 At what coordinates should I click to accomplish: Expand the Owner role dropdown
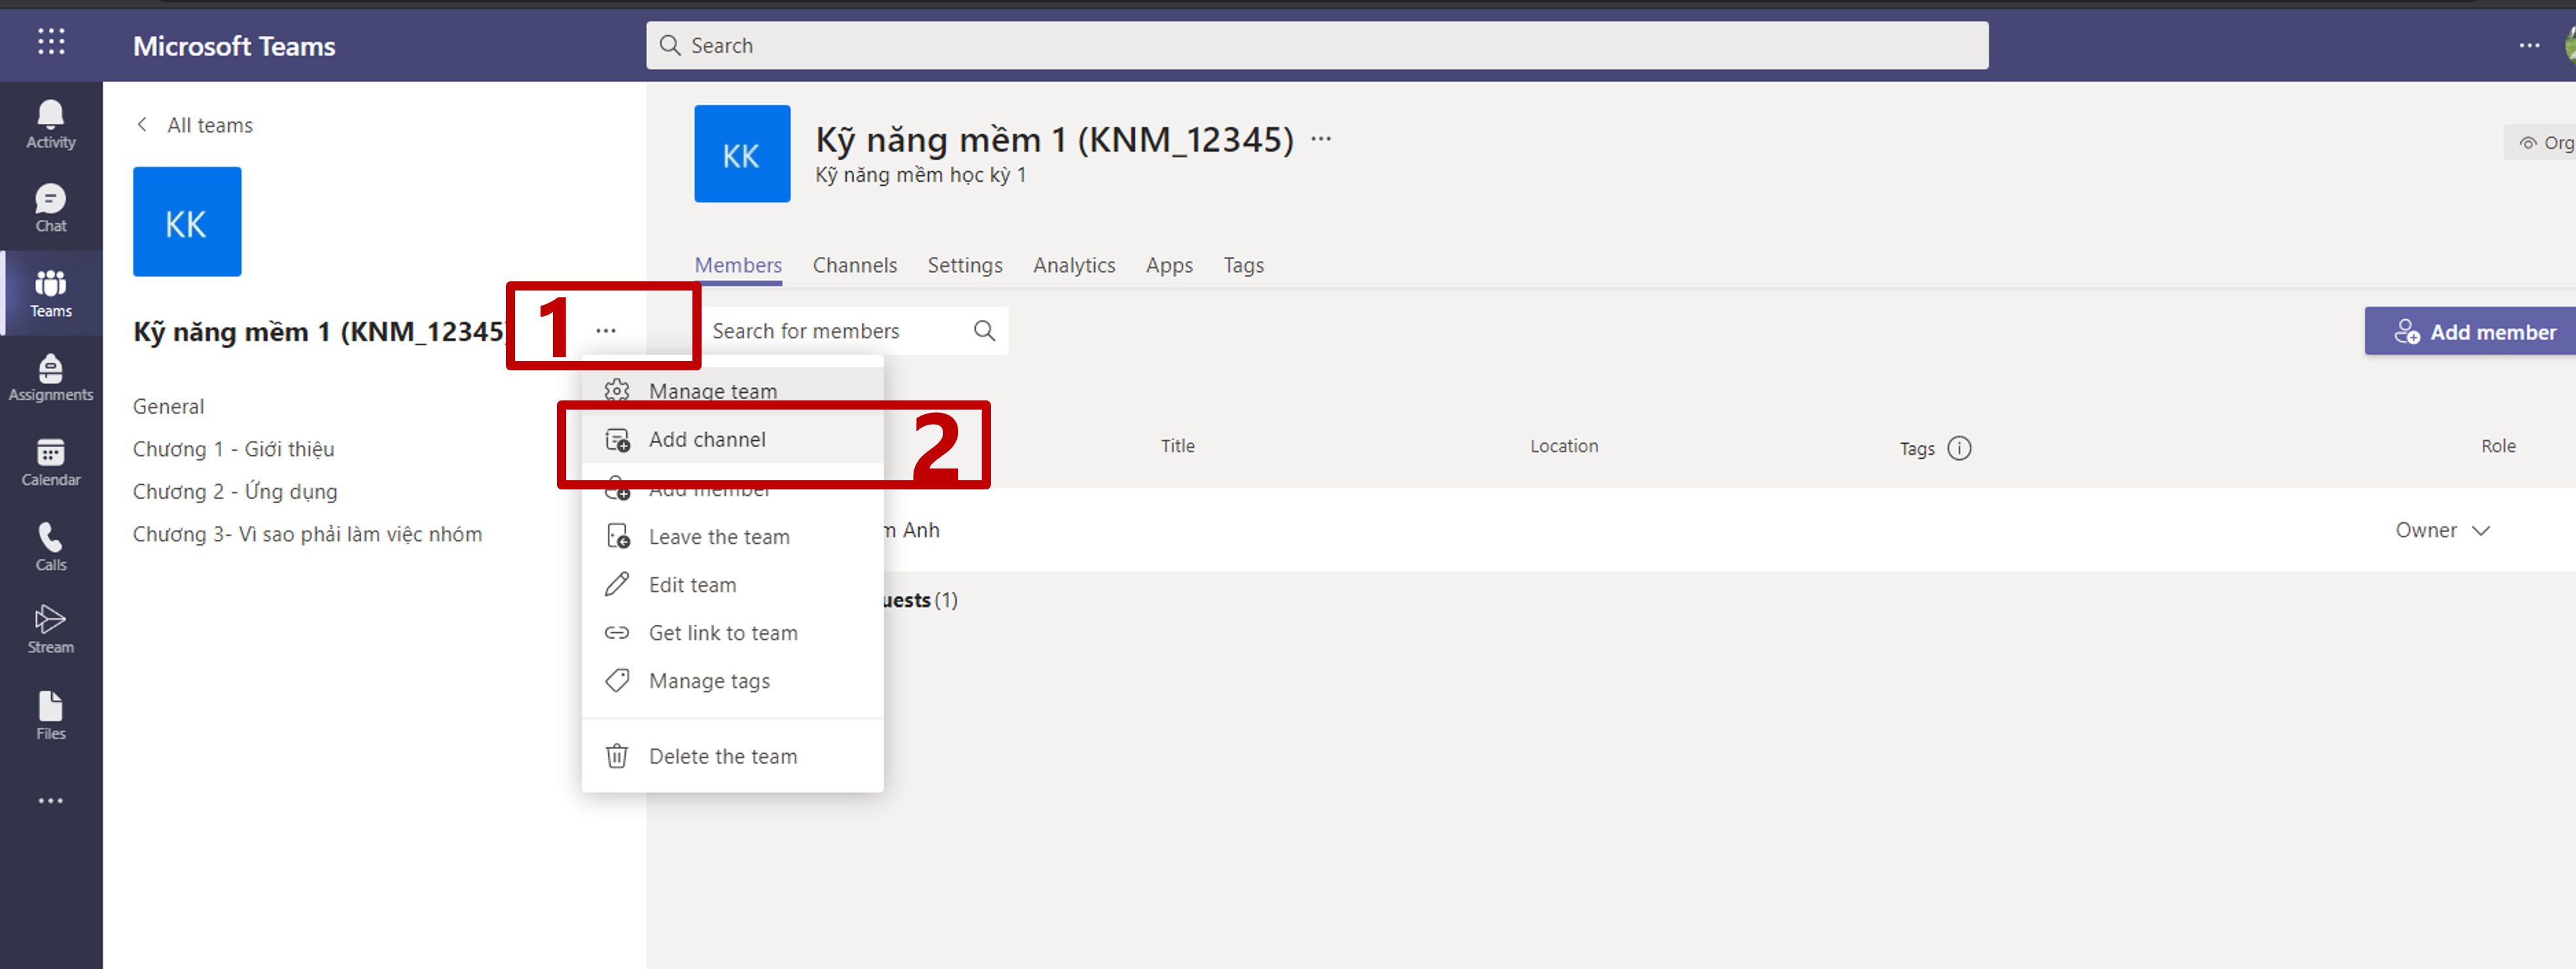pos(2441,530)
